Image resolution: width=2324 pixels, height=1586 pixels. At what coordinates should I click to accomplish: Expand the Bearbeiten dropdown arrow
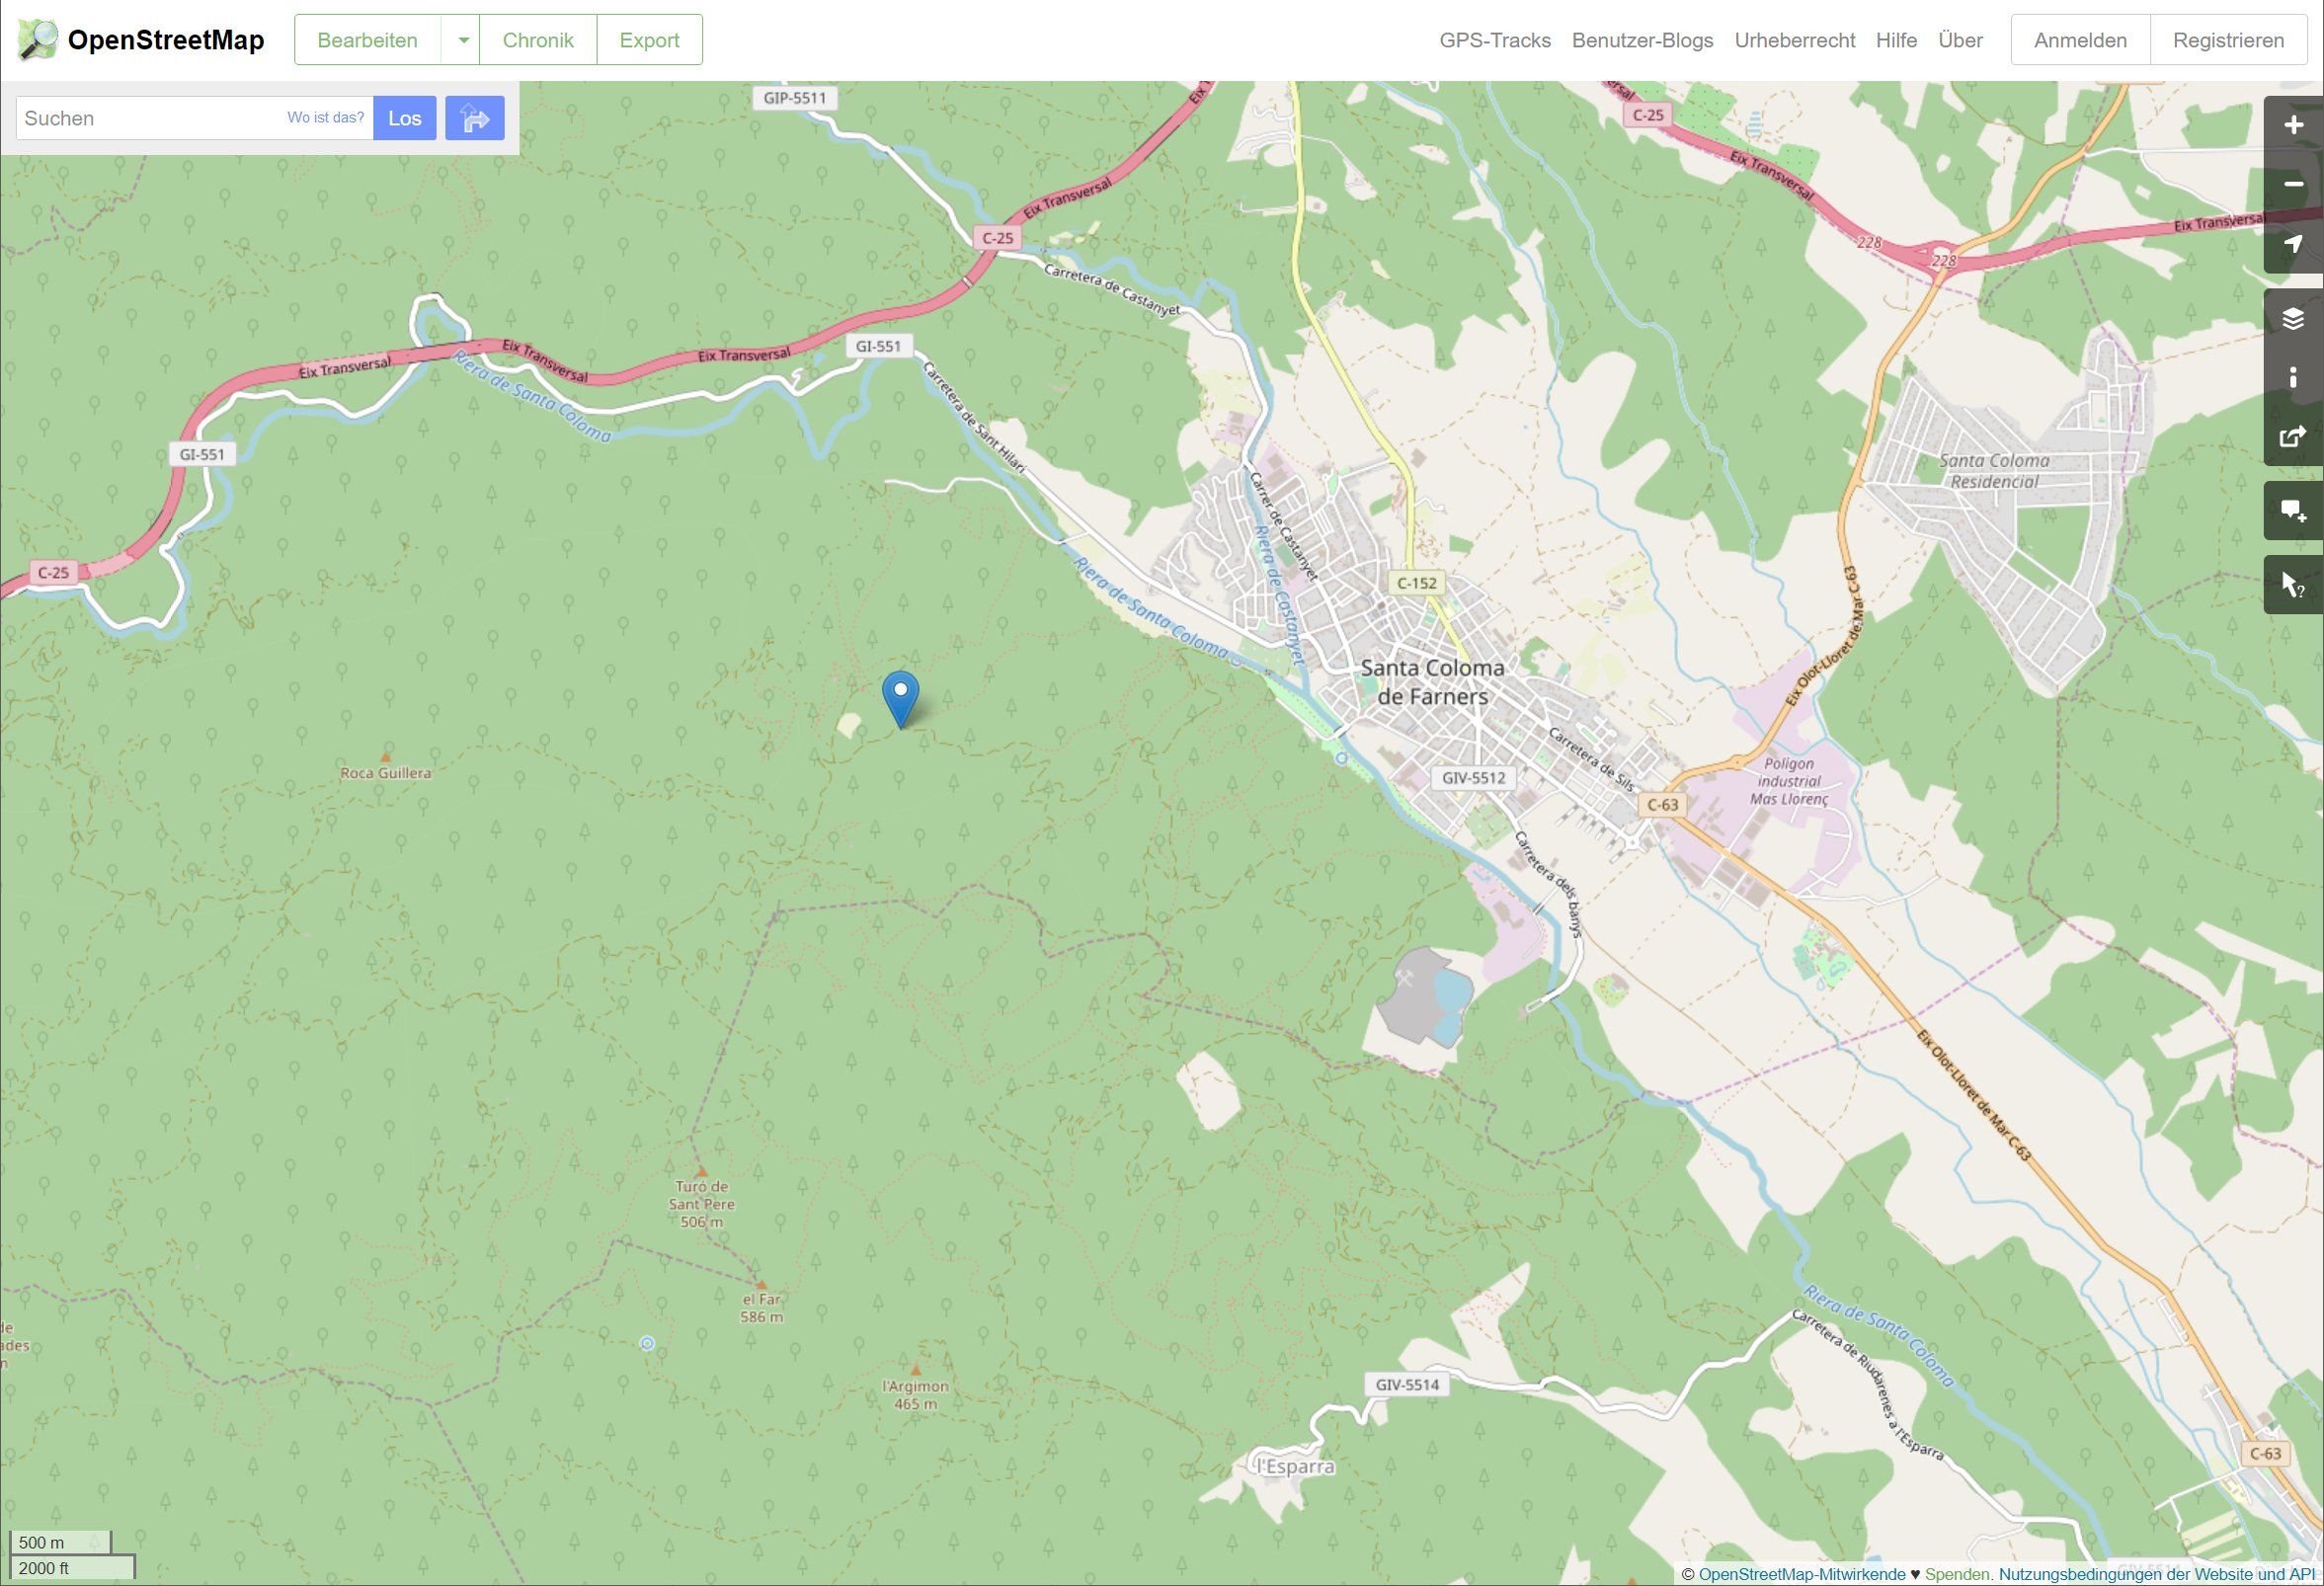(x=462, y=40)
